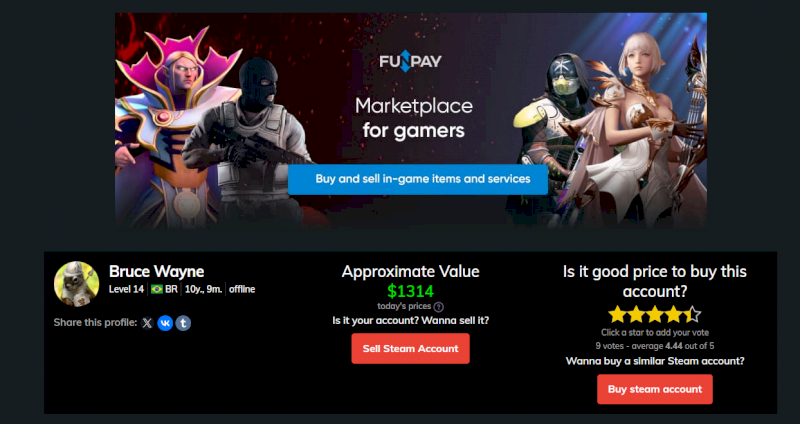Open the FunPay logo in banner
800x424 pixels.
tap(410, 61)
